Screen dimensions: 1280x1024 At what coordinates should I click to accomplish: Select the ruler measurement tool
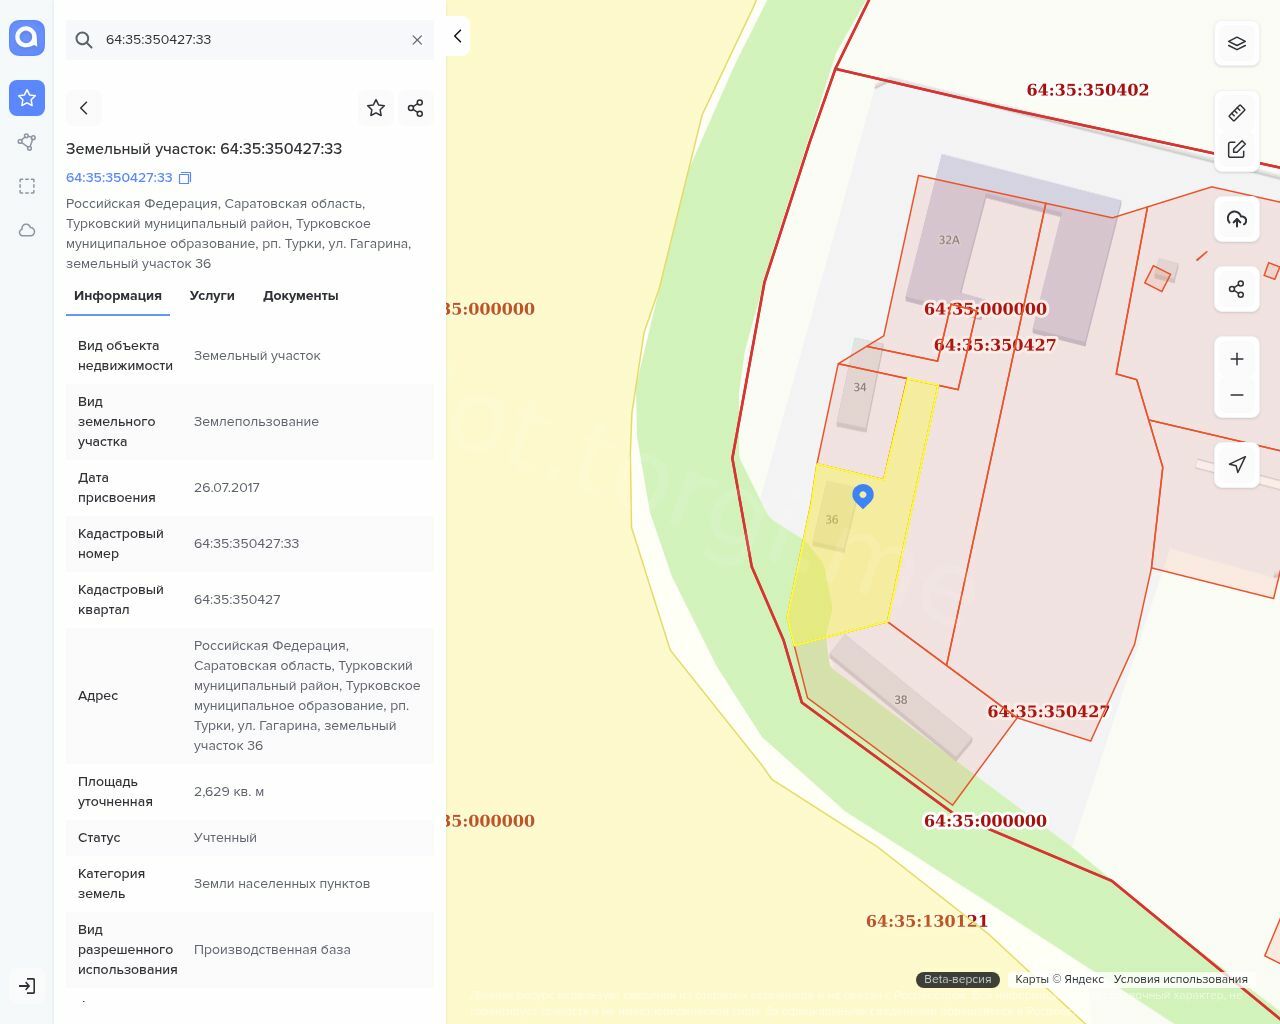1237,113
